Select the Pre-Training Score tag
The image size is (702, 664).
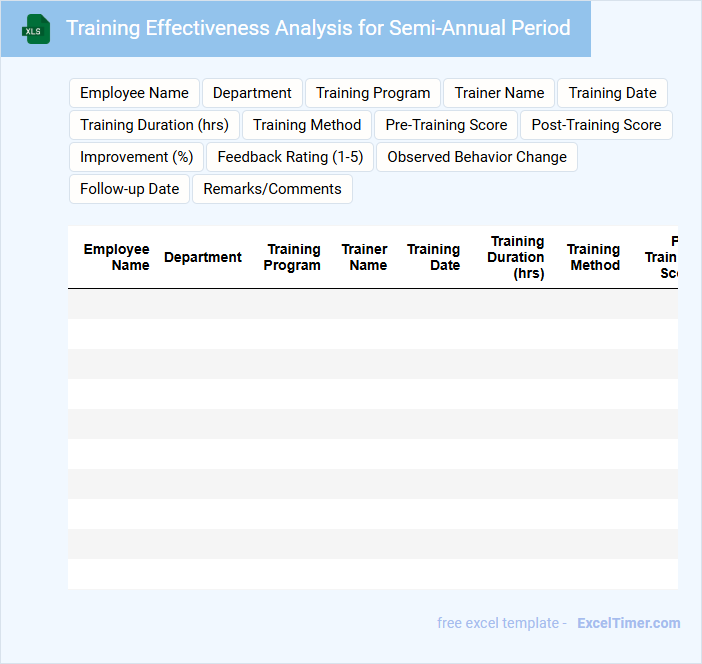(x=446, y=125)
